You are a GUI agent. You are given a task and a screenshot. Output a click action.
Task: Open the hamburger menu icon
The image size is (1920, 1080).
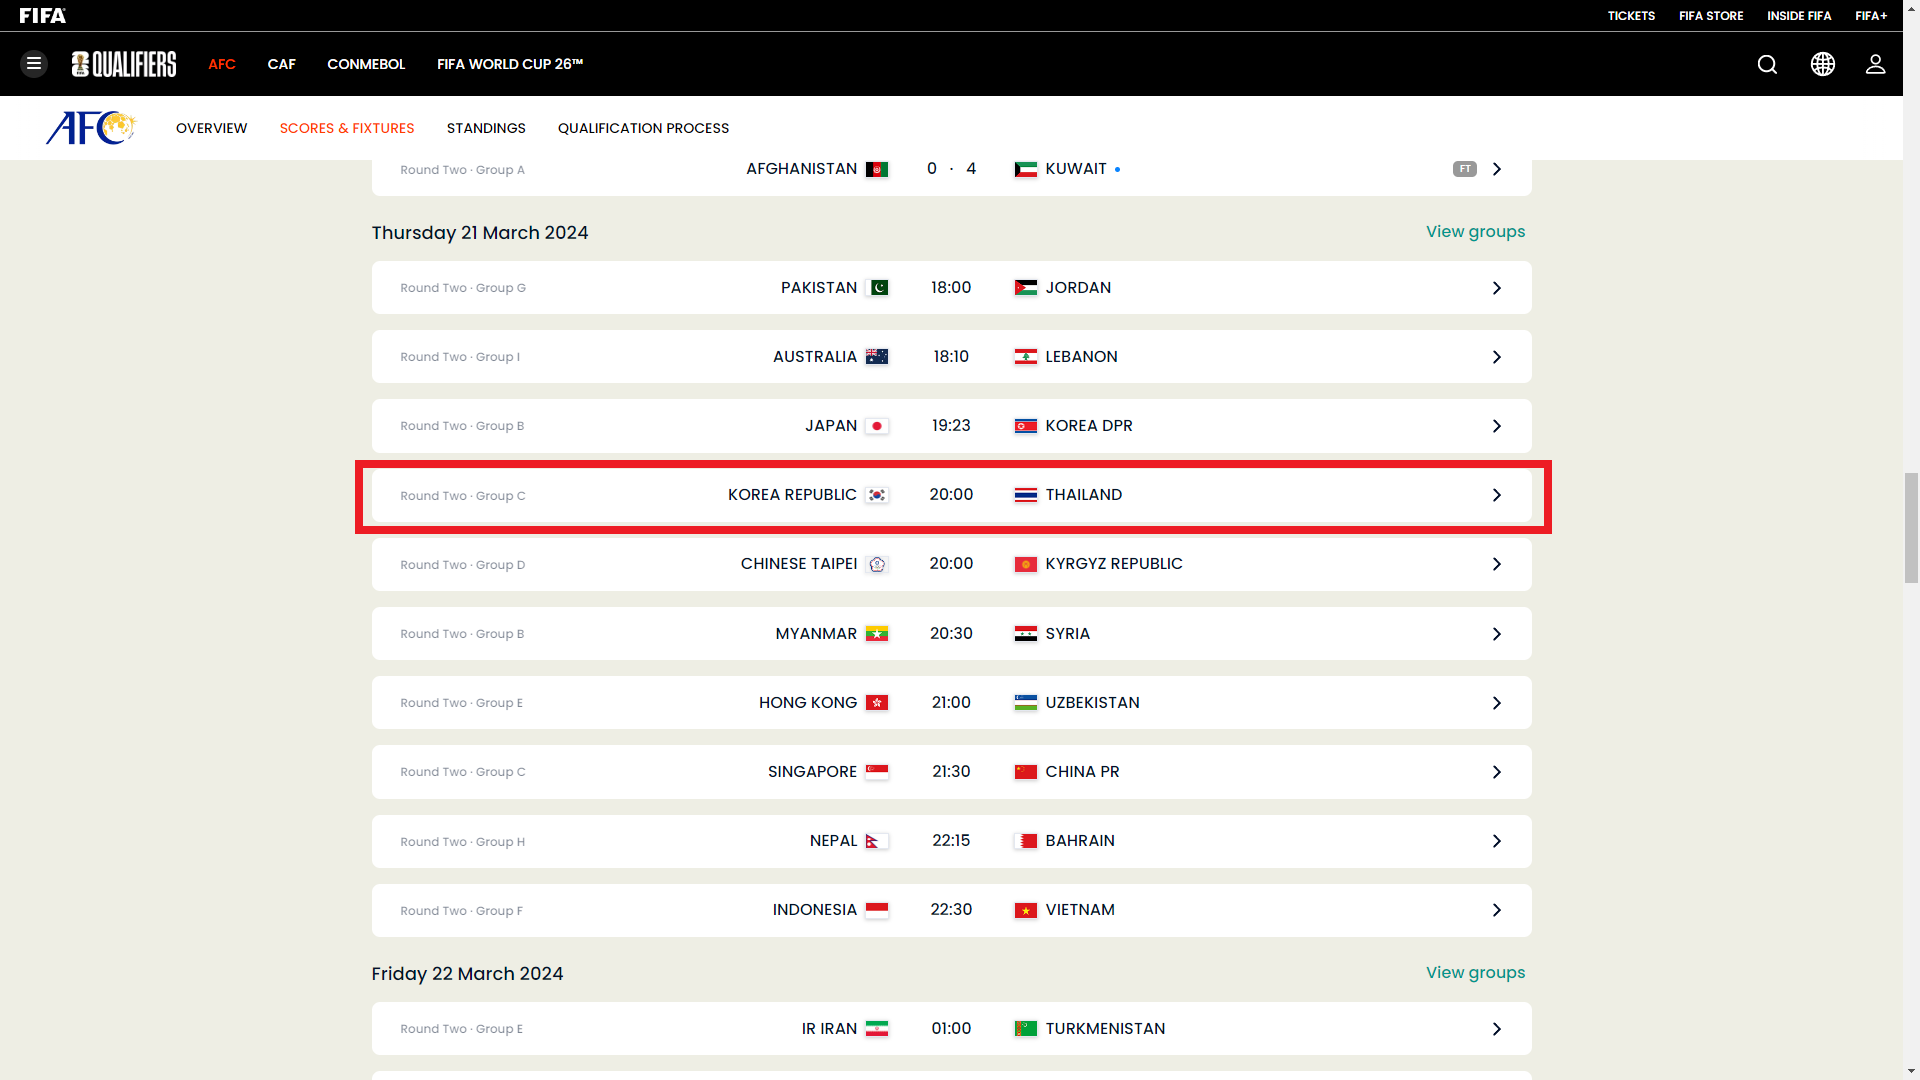tap(34, 64)
